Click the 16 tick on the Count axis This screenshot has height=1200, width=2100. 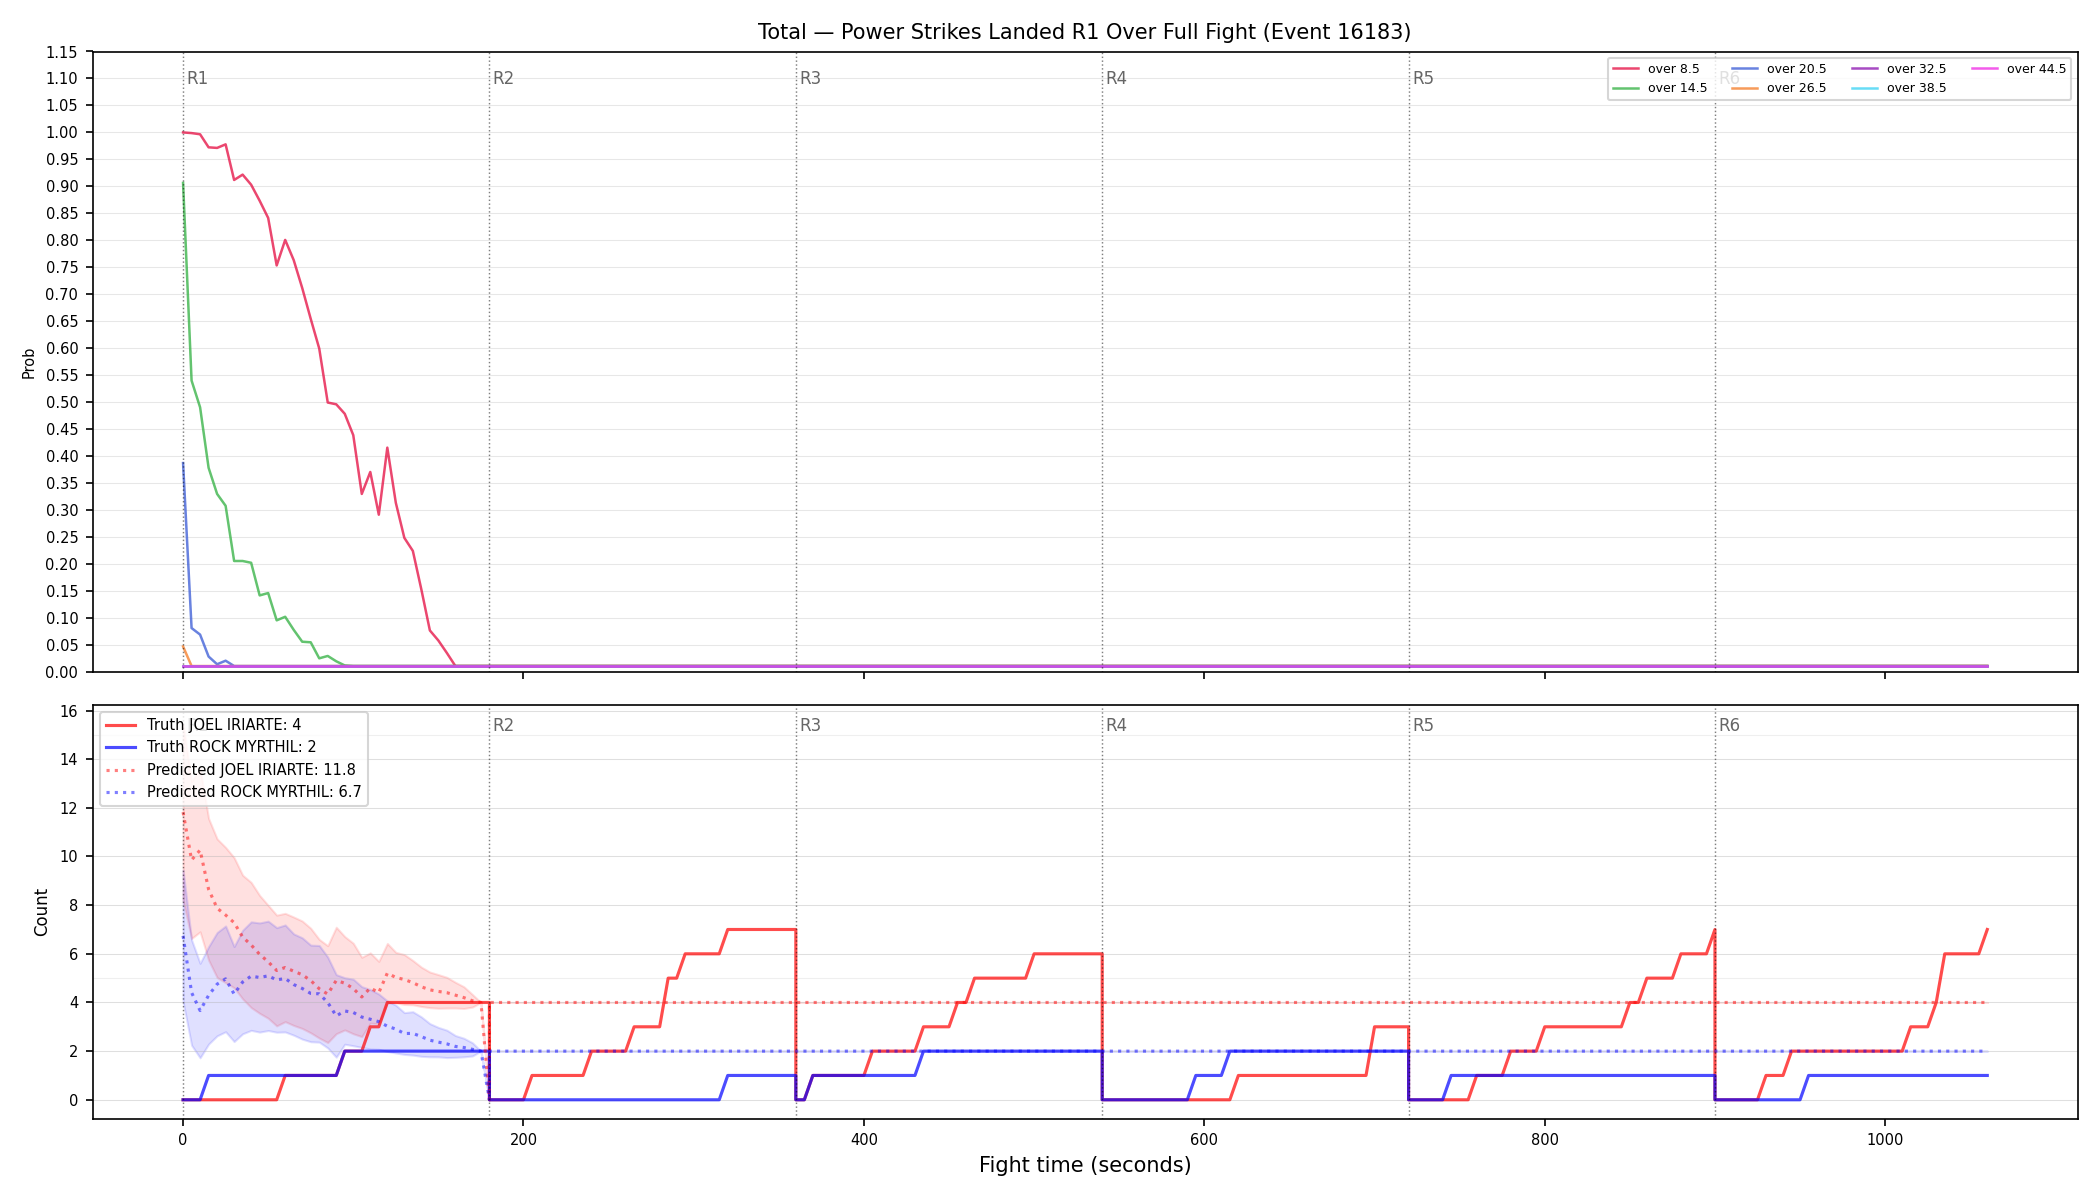[x=69, y=712]
